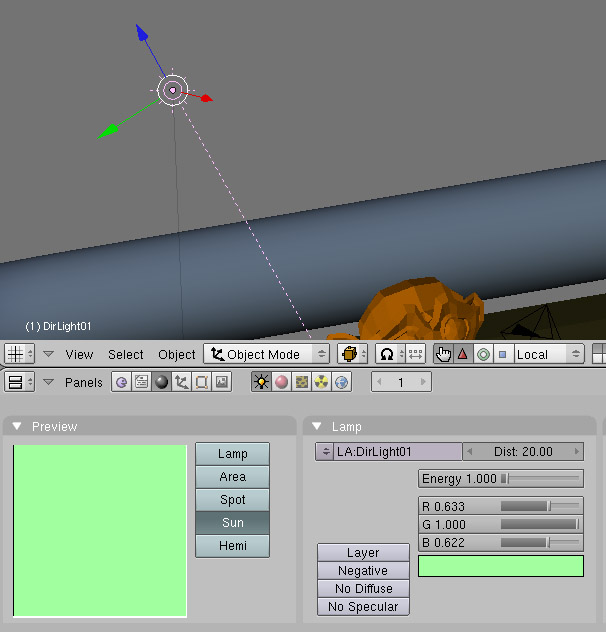The width and height of the screenshot is (606, 632).
Task: Open the rotation/scaling pivot selector
Action: coord(390,354)
